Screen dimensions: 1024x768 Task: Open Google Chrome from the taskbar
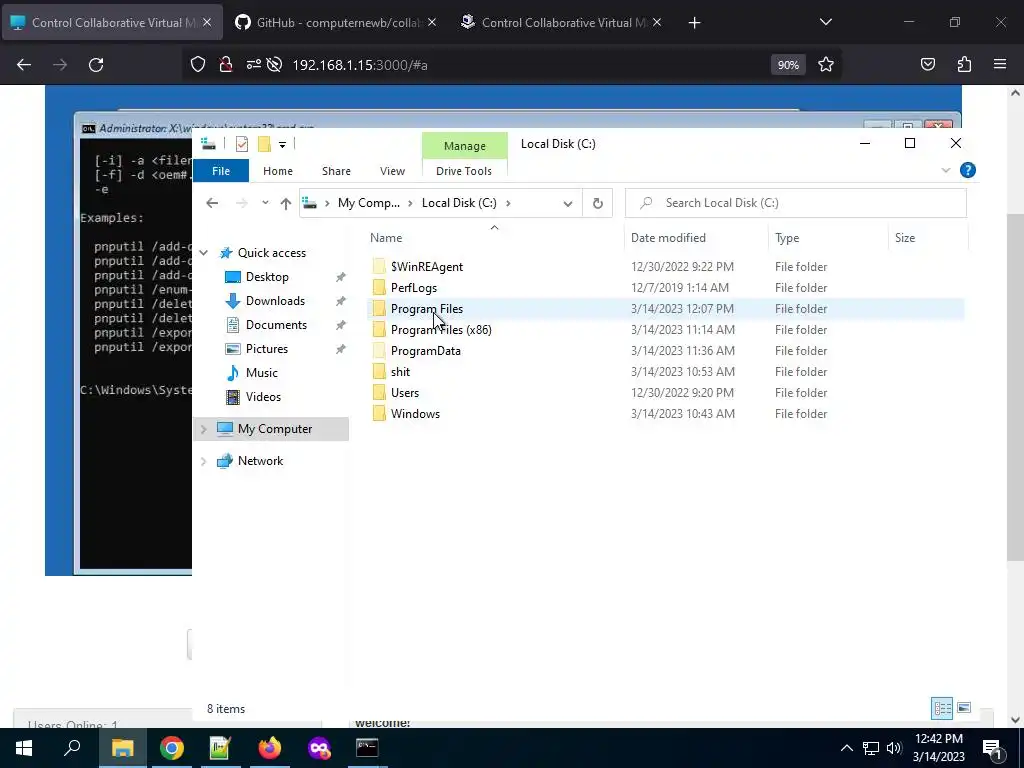click(x=172, y=748)
